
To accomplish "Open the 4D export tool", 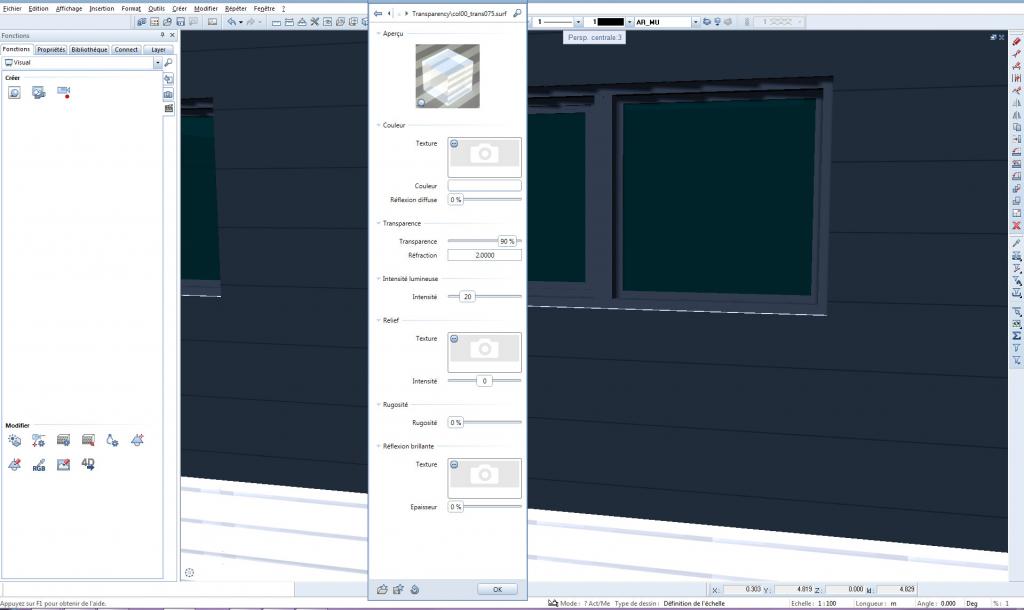I will (x=88, y=464).
